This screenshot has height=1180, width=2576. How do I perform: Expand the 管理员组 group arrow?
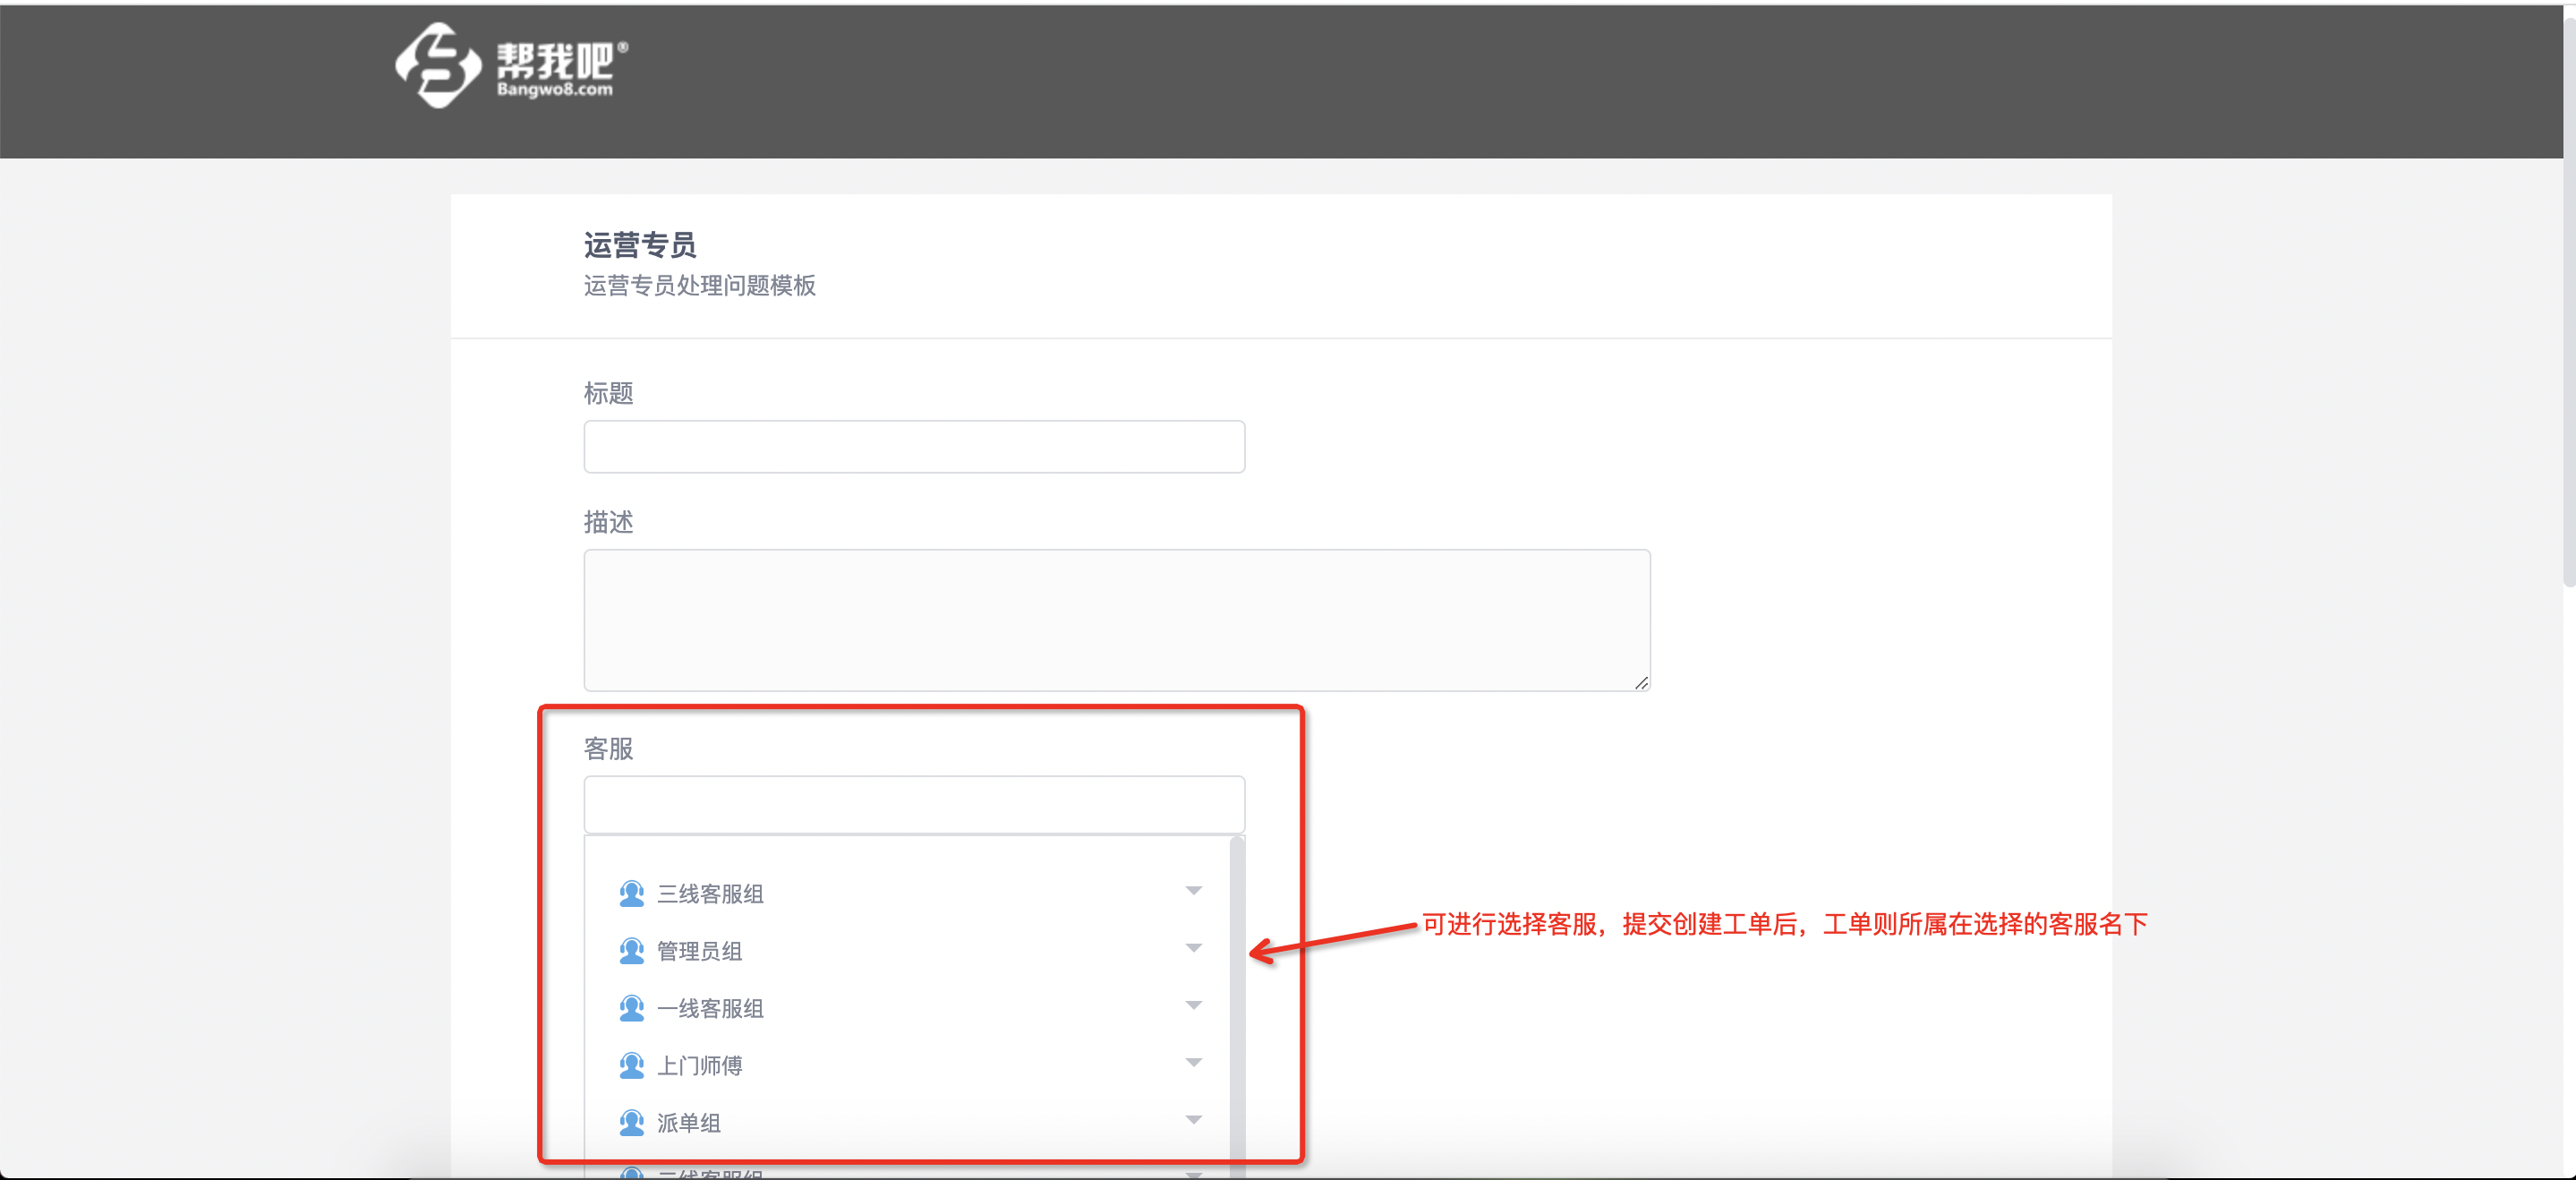click(x=1193, y=947)
